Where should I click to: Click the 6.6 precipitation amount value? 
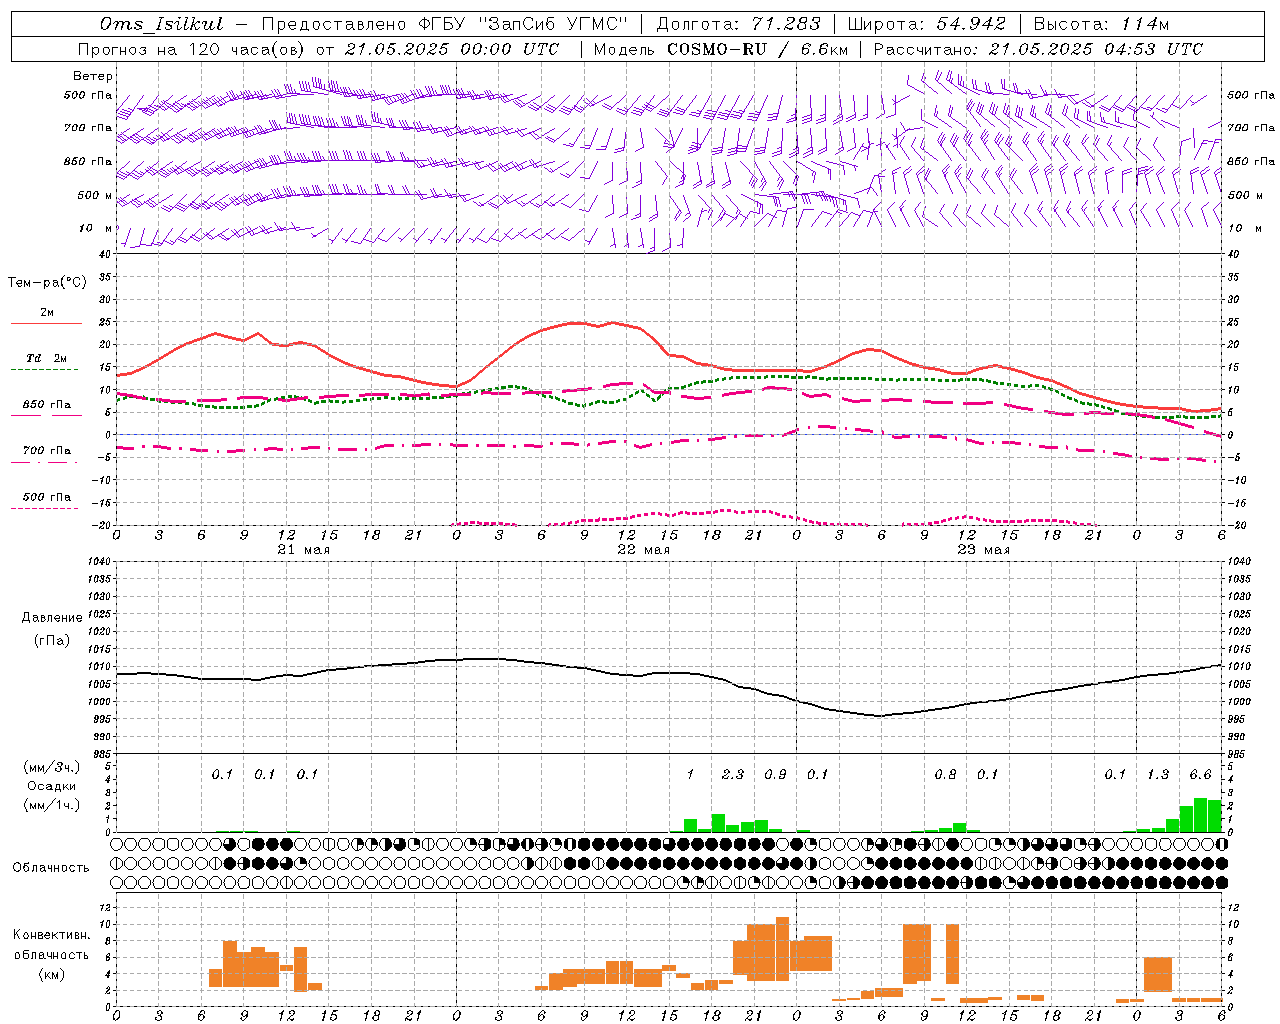coord(1200,775)
